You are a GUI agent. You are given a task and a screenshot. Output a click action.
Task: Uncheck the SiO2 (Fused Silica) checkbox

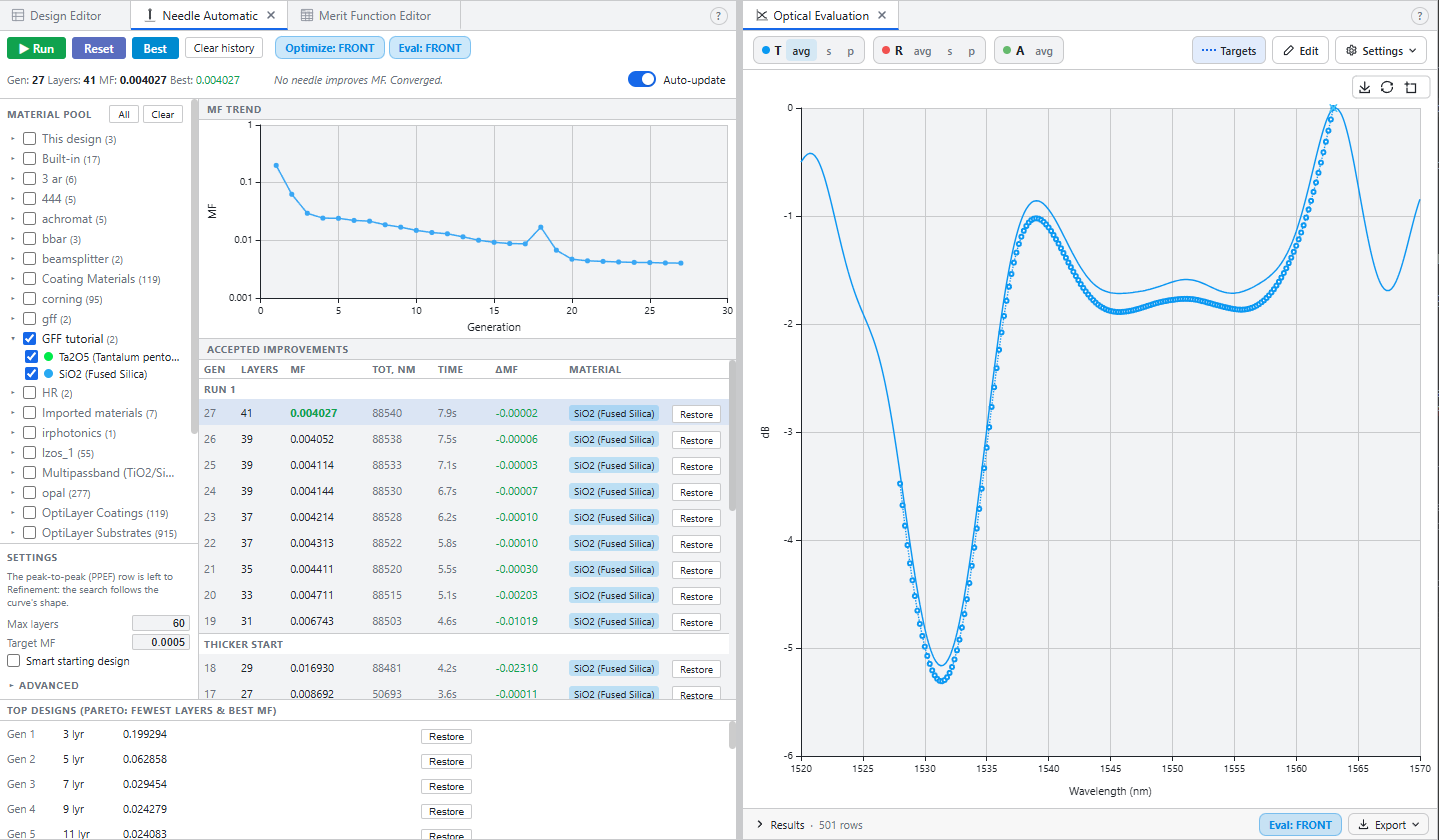point(32,374)
